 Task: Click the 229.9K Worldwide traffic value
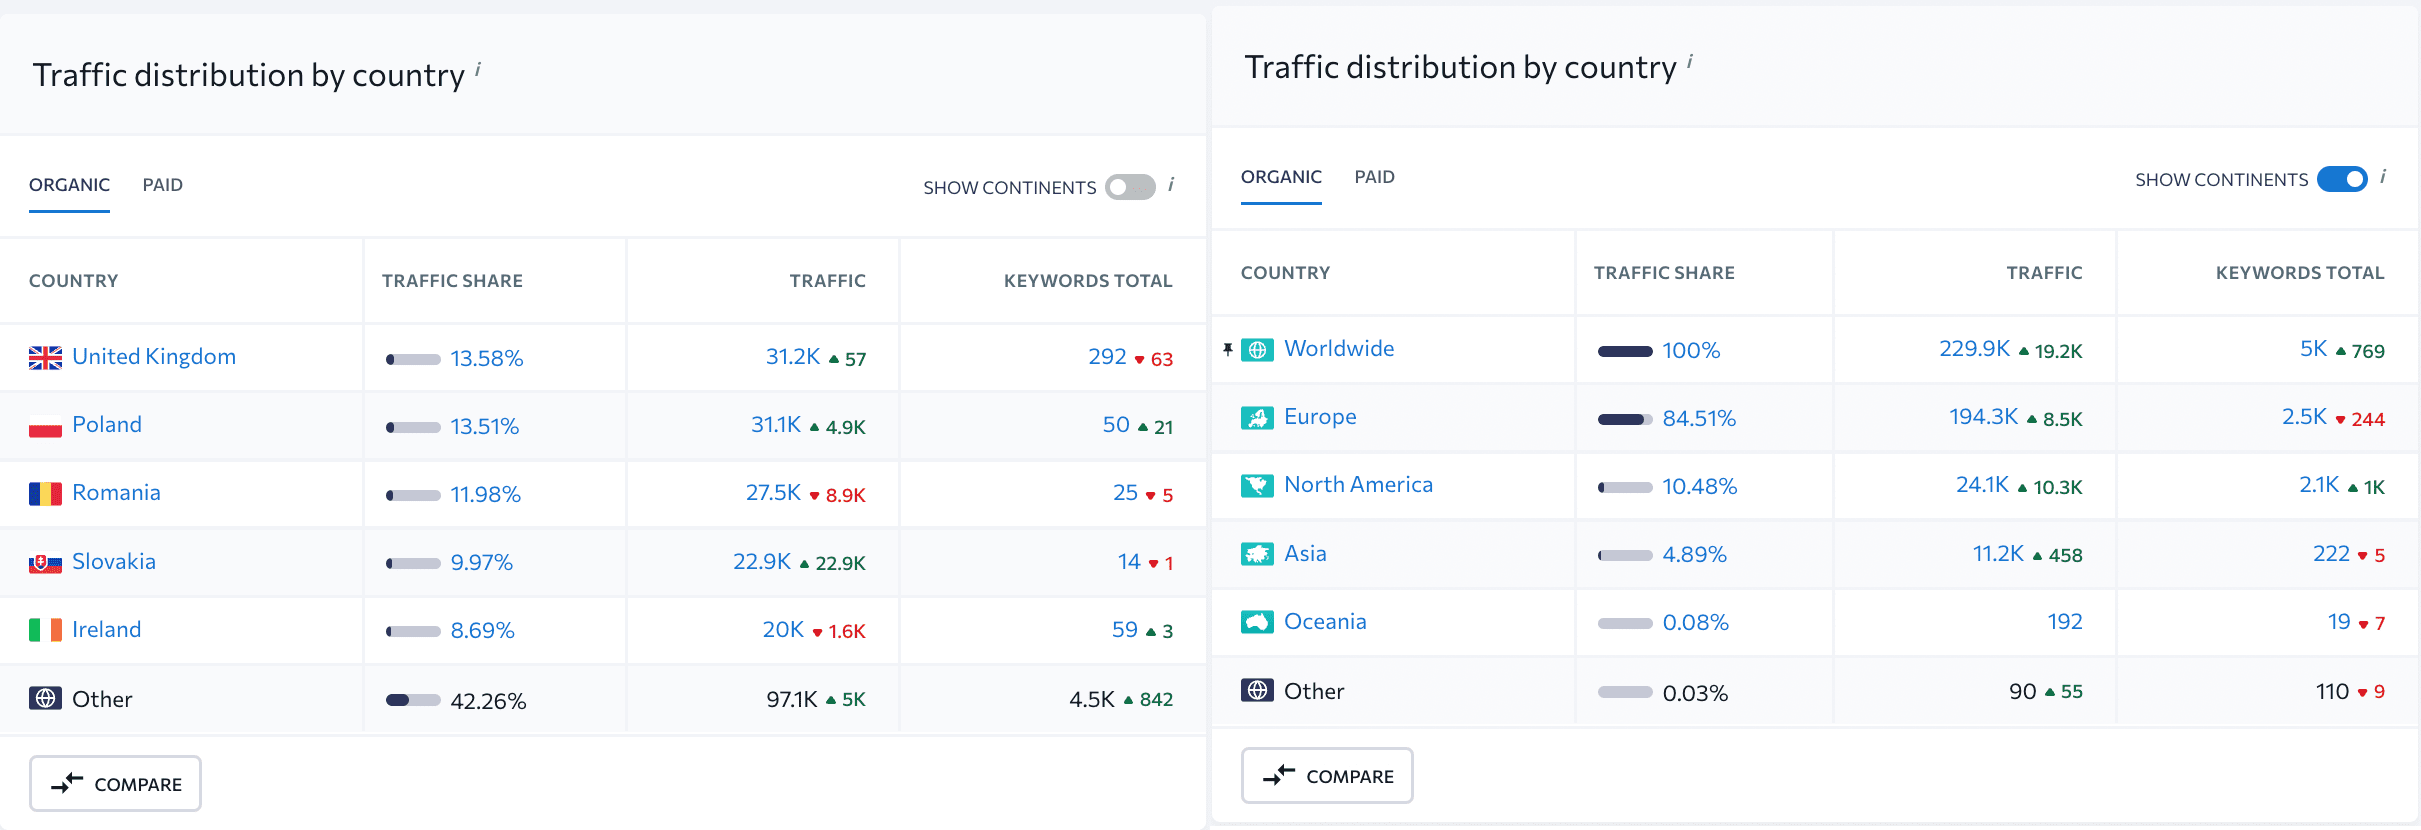tap(1975, 349)
